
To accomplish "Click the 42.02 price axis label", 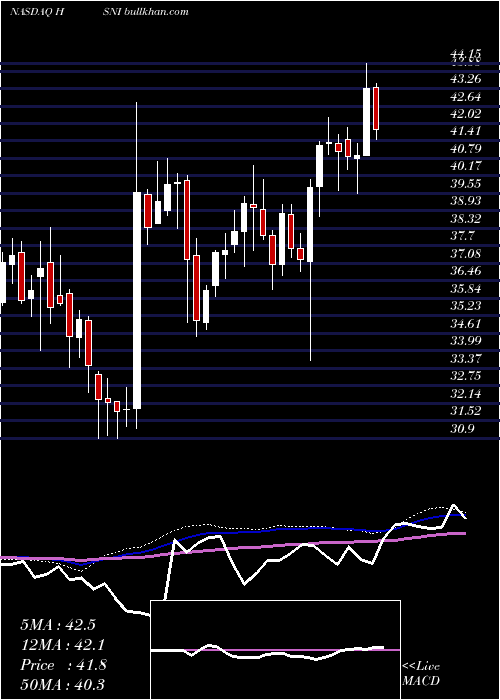I will coord(467,114).
